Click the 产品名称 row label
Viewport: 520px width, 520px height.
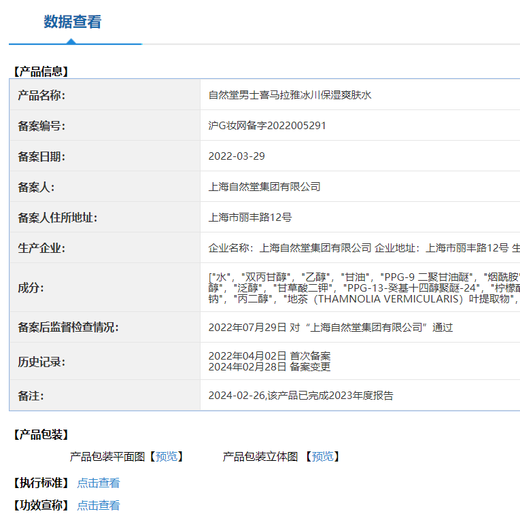click(x=42, y=95)
